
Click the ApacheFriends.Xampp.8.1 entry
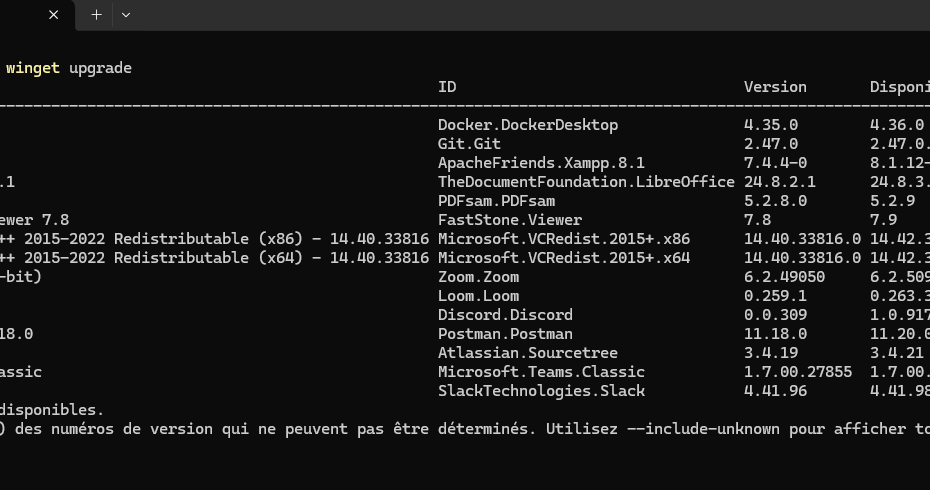pyautogui.click(x=541, y=163)
